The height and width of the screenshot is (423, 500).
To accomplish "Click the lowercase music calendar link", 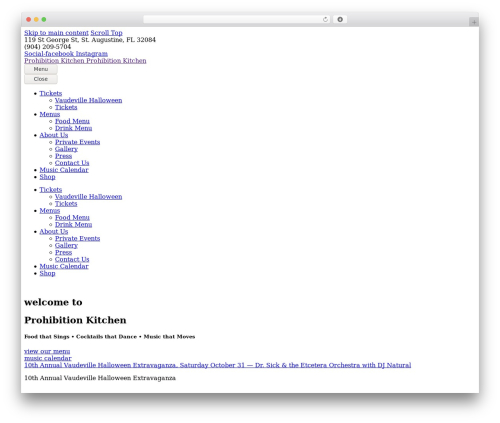I will pos(48,358).
